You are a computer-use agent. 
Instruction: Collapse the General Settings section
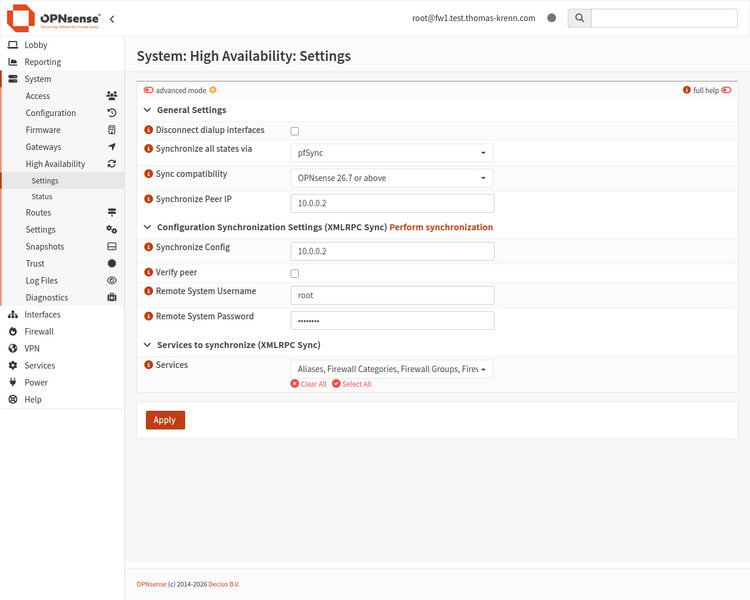pyautogui.click(x=147, y=110)
